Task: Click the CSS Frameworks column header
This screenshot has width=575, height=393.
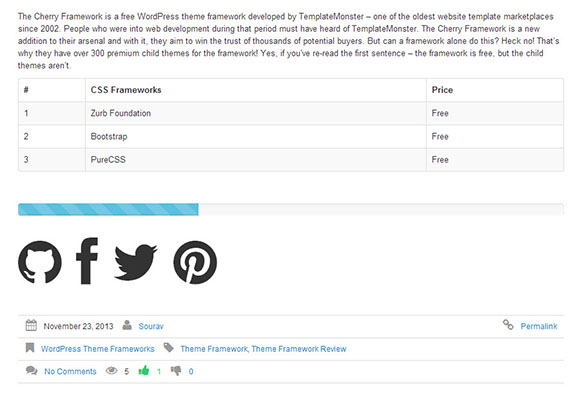Action: [126, 90]
